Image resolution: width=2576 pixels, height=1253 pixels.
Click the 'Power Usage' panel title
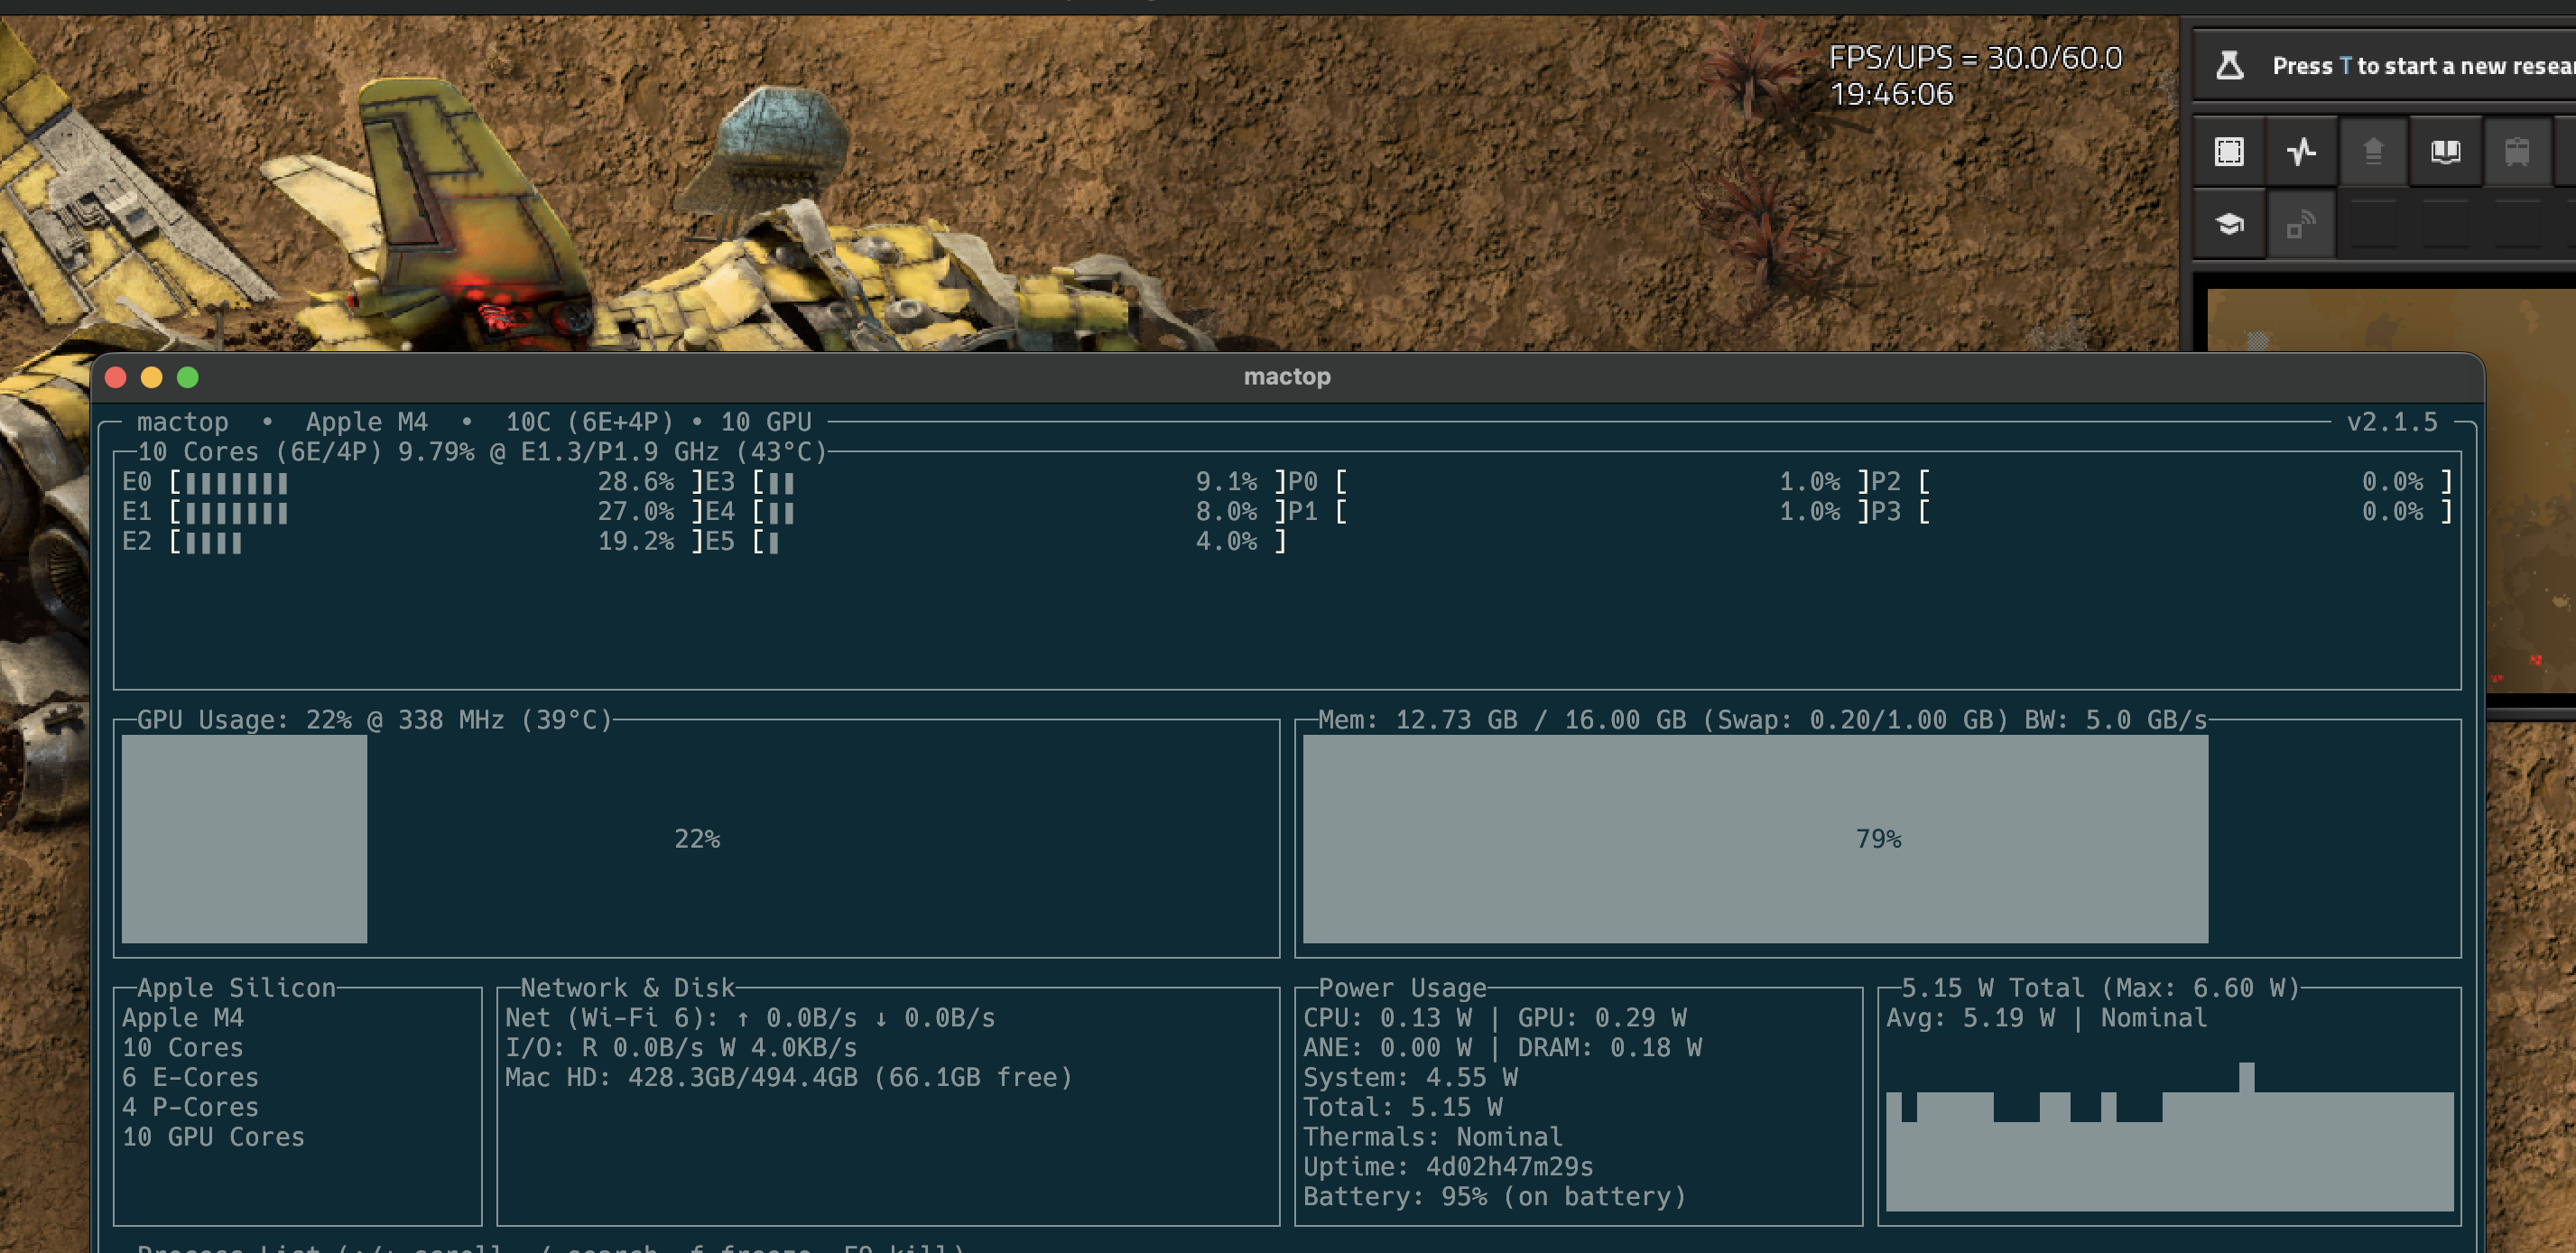point(1402,988)
